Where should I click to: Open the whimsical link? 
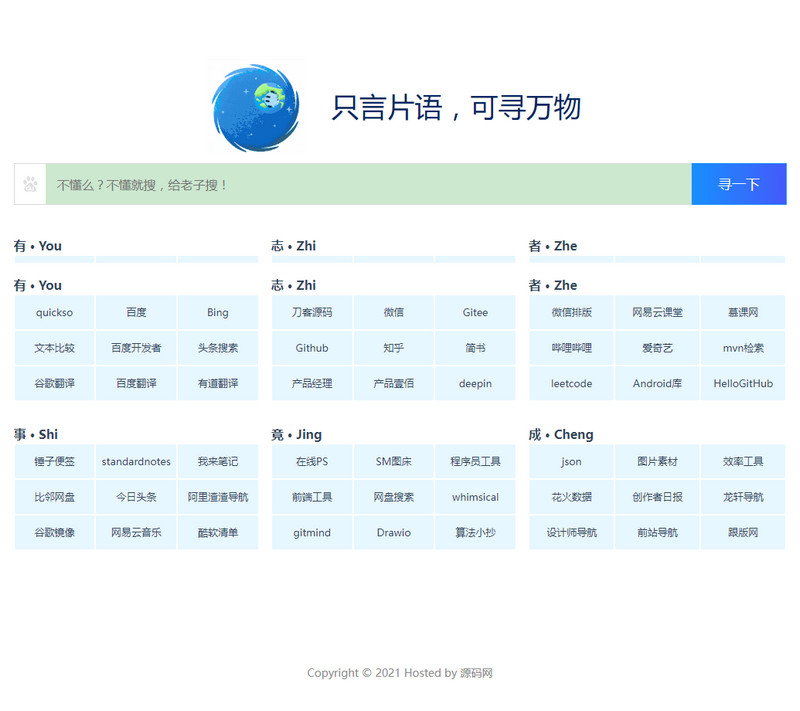[x=475, y=497]
